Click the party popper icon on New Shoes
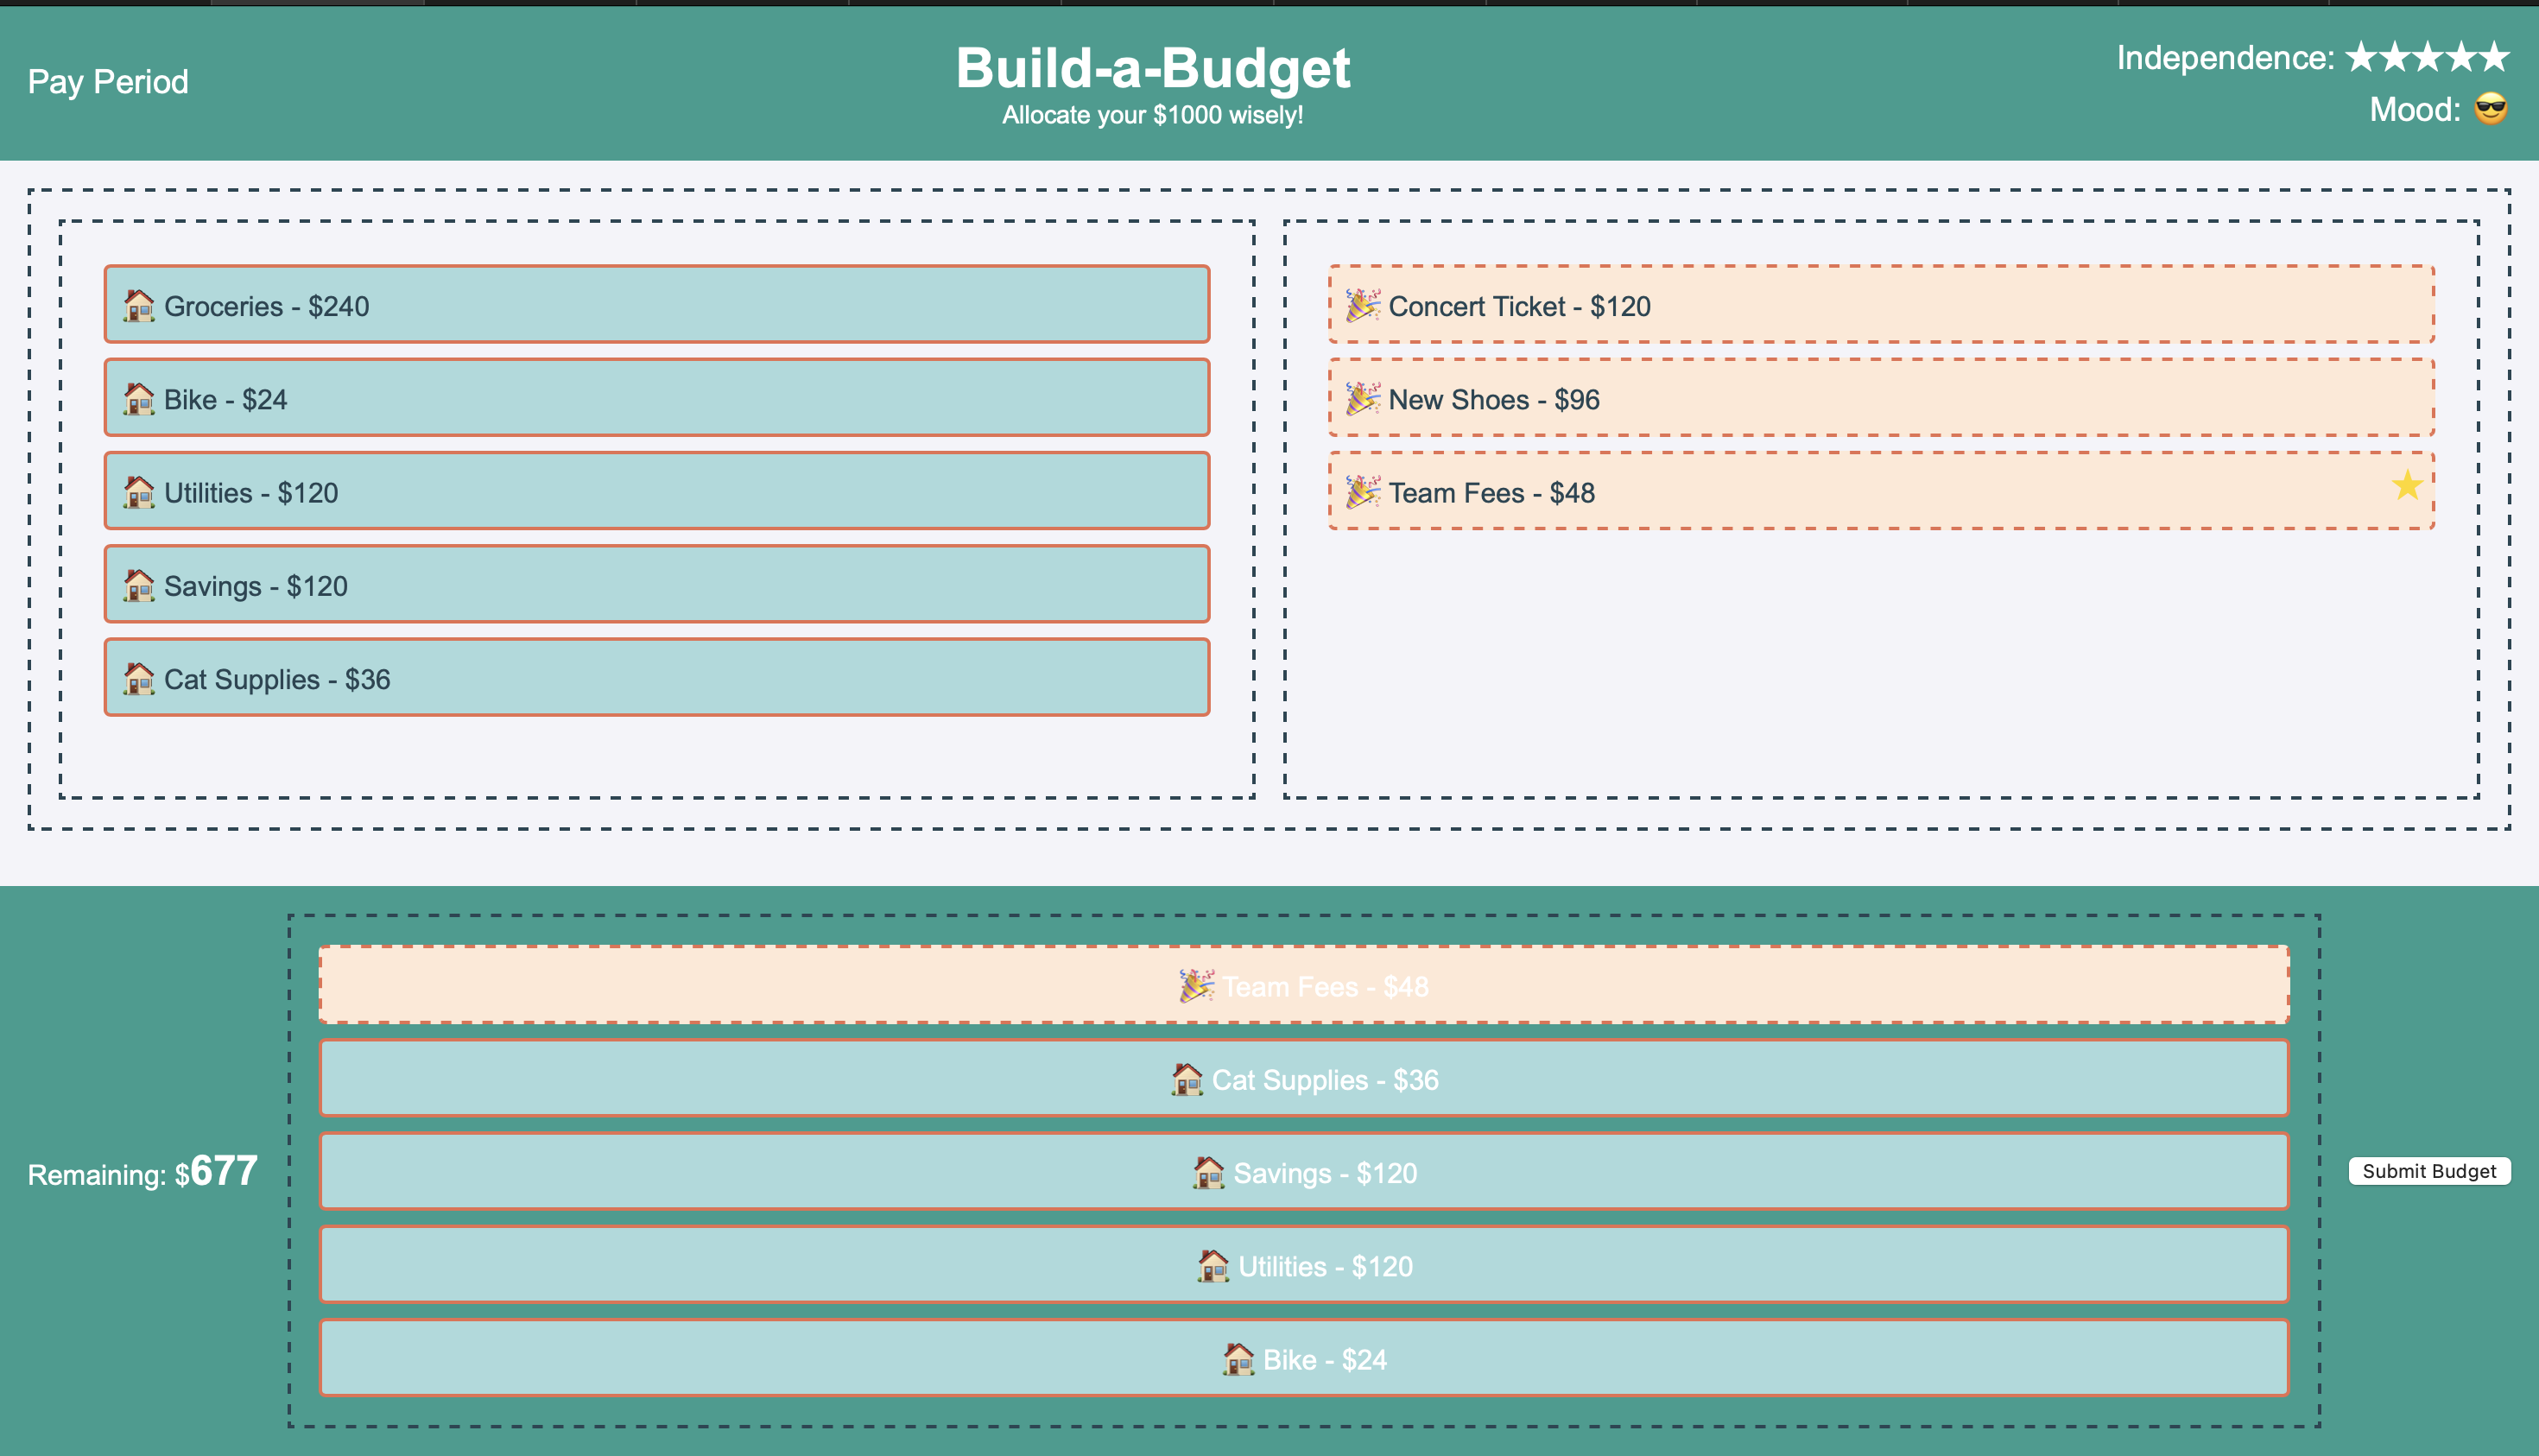 1362,399
